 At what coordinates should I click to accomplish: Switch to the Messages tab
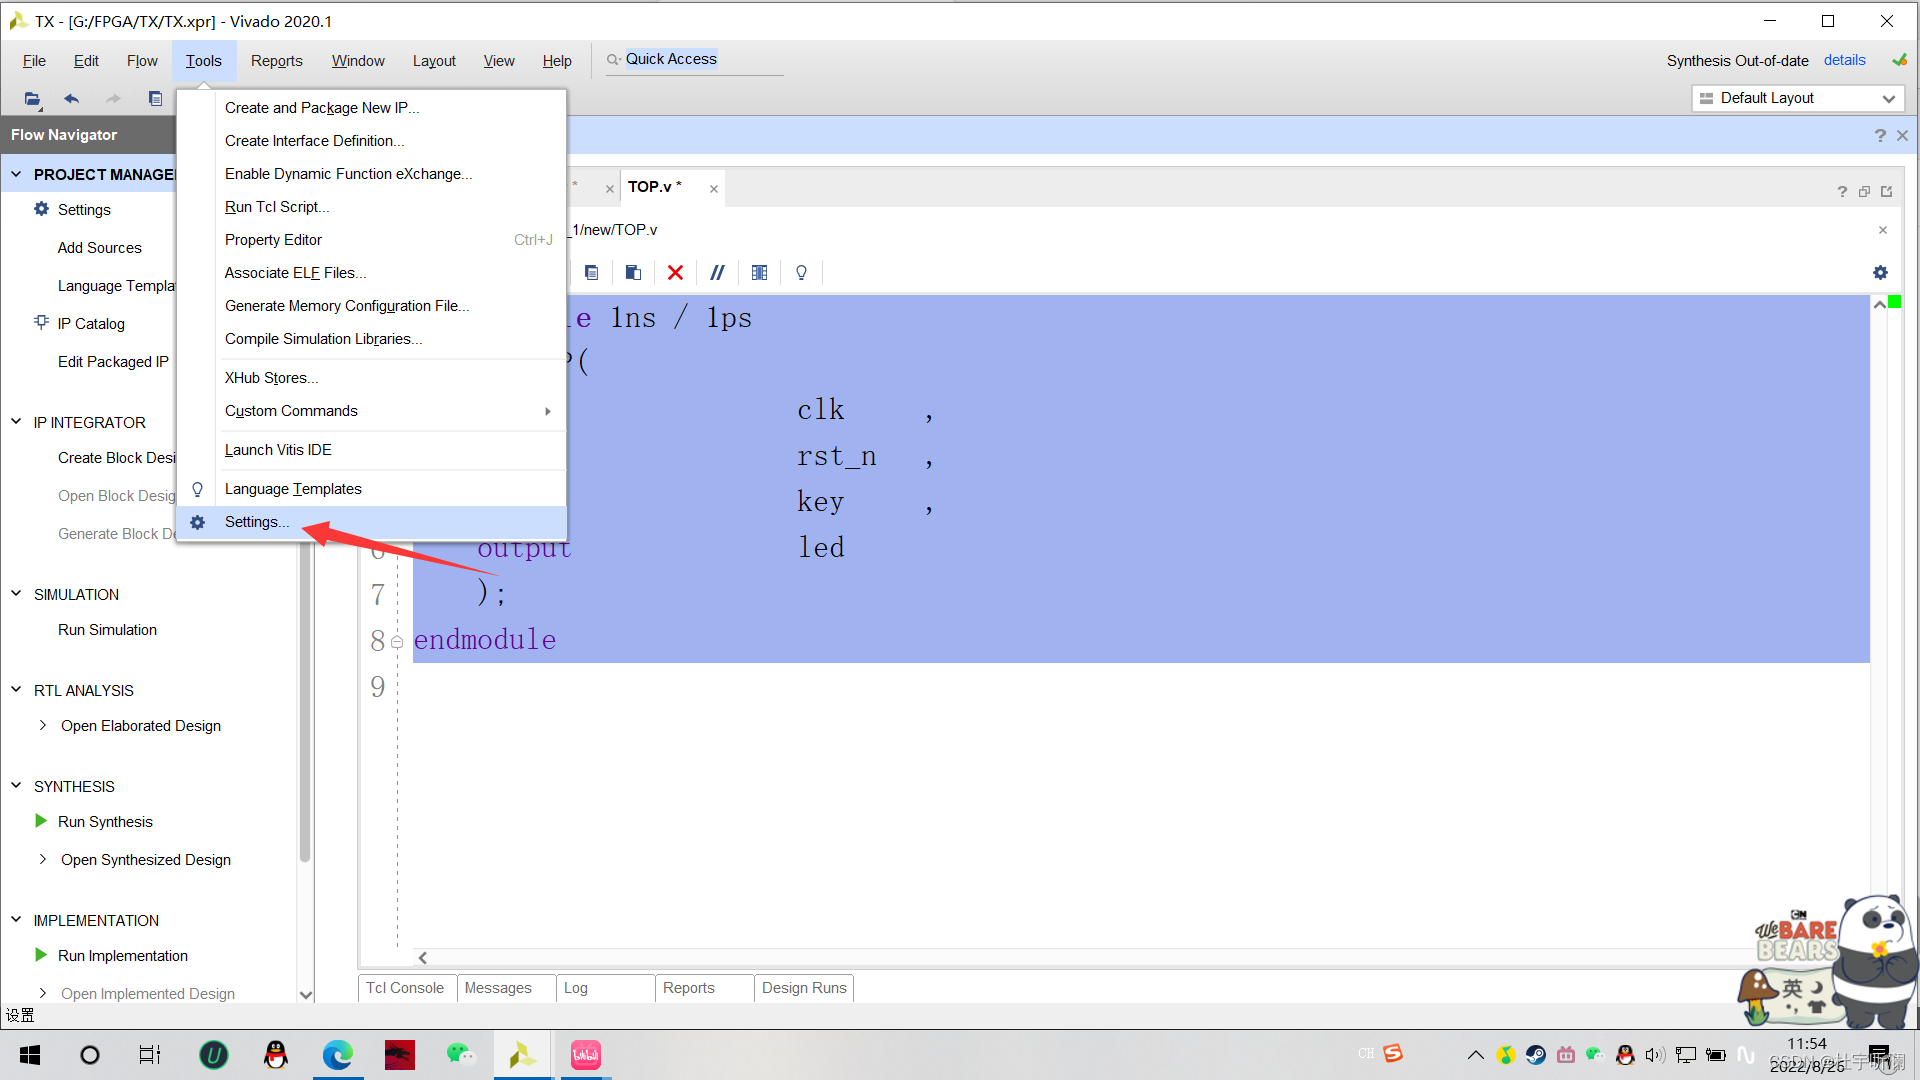click(x=497, y=988)
